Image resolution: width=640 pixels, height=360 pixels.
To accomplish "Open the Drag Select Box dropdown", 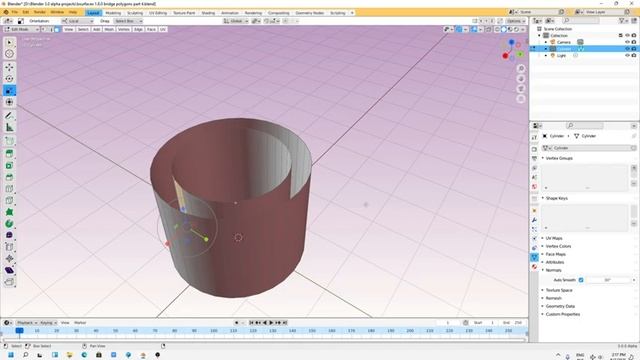I will (128, 21).
